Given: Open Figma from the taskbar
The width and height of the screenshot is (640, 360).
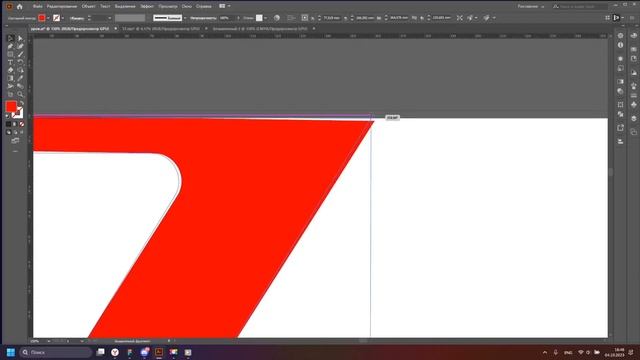Looking at the screenshot, I should coord(130,352).
